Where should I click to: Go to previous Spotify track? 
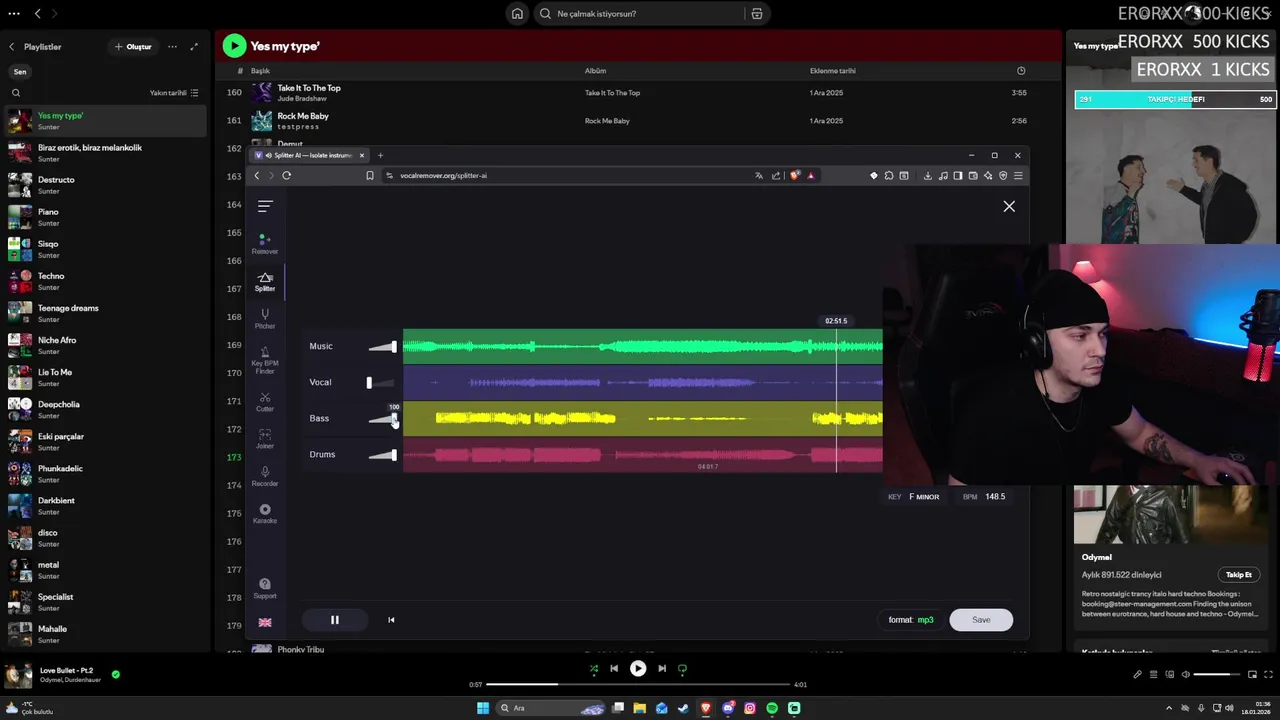(614, 669)
